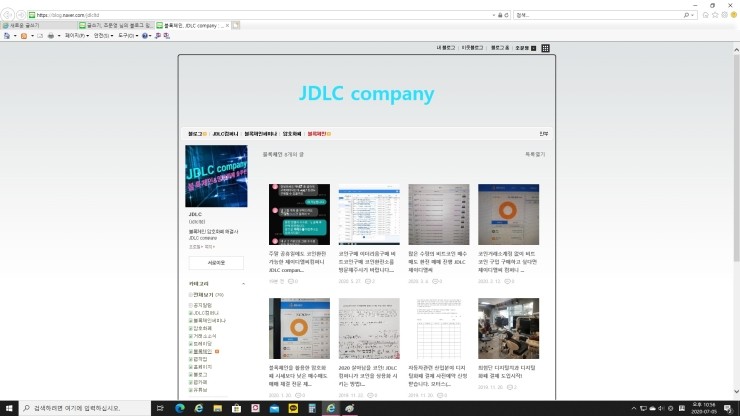Open Home icon dropdown arrow in command bar
The height and width of the screenshot is (416, 740).
pos(15,35)
